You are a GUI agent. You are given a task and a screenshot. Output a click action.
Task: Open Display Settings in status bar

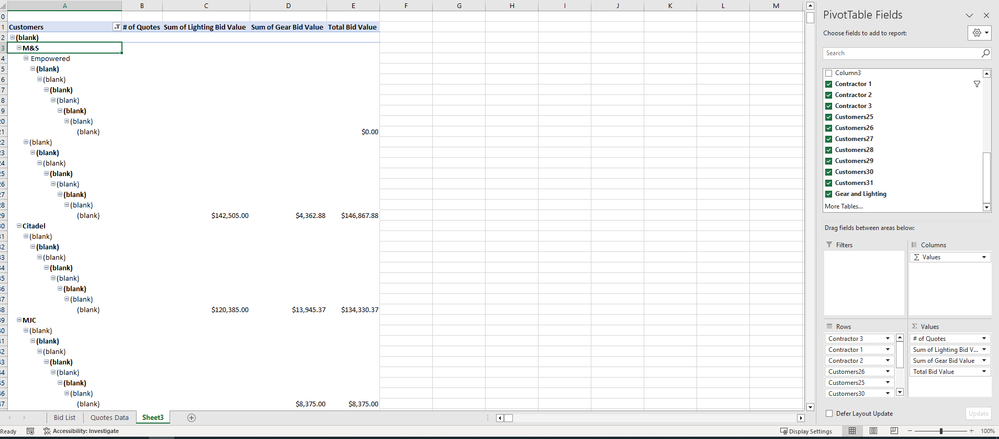805,431
